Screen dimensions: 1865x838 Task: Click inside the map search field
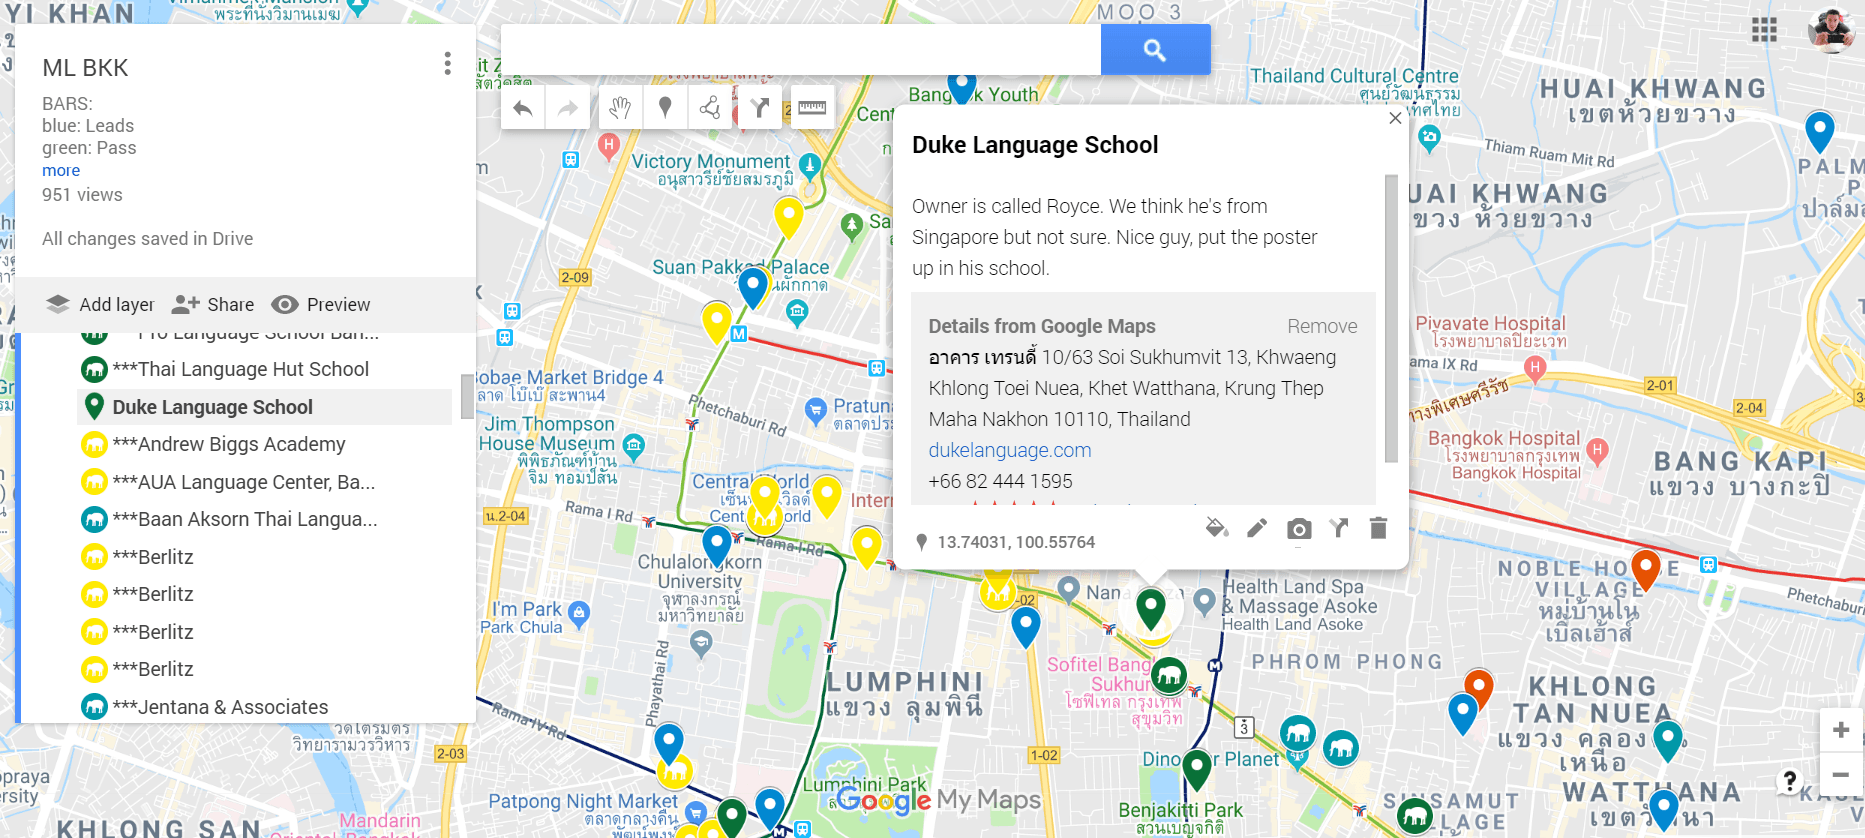click(x=800, y=50)
